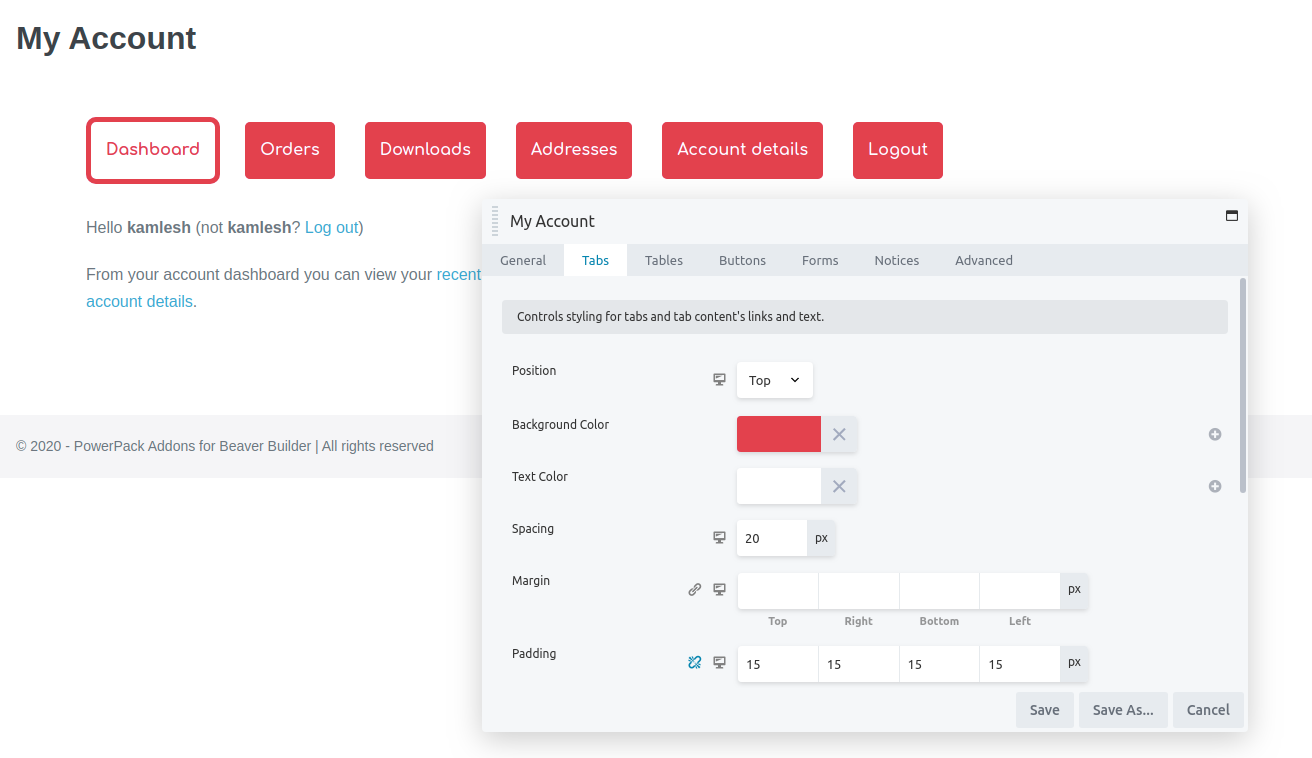Switch to the Advanced tab
Screen dimensions: 1312x758
pos(983,260)
